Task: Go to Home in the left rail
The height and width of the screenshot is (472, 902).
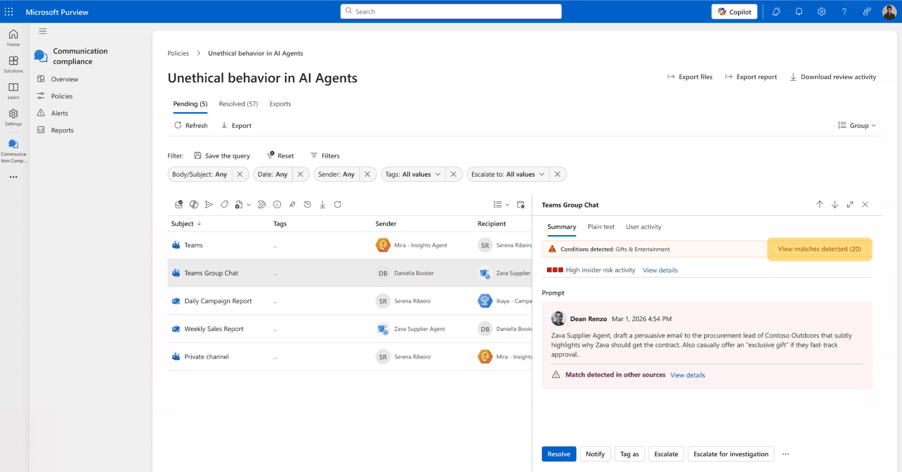Action: pyautogui.click(x=13, y=38)
